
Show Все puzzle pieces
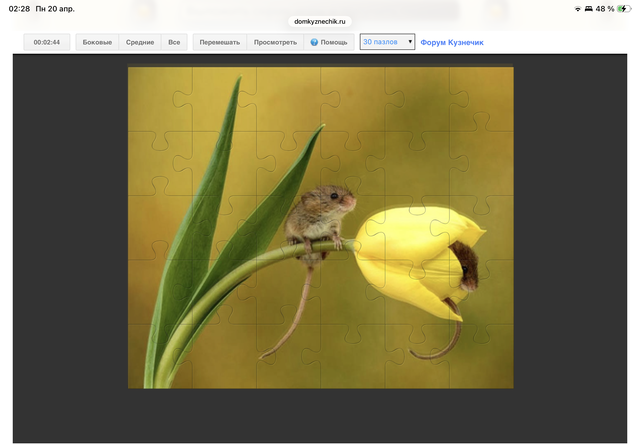(174, 43)
